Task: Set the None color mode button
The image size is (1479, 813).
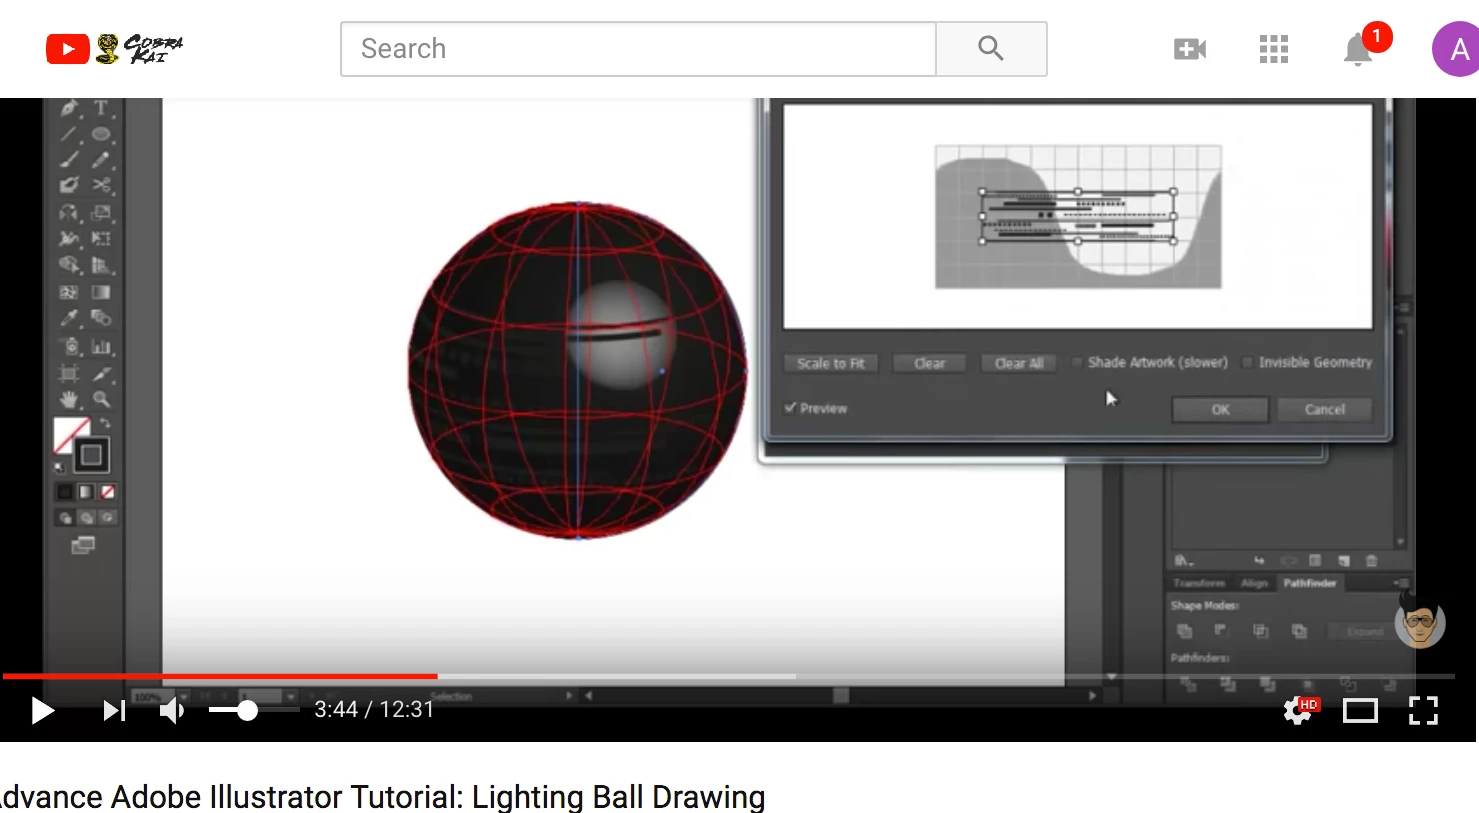Action: (x=107, y=492)
